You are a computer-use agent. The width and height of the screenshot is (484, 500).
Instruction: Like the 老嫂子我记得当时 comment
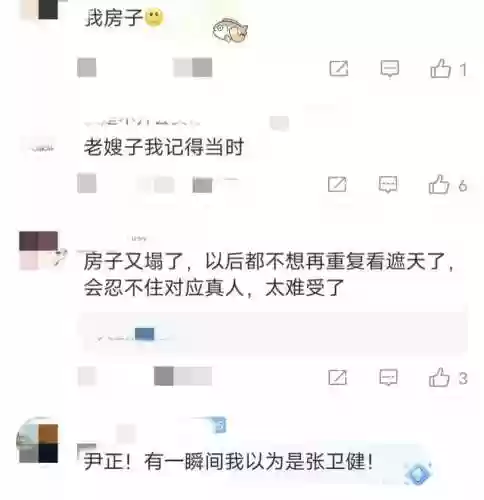[439, 184]
